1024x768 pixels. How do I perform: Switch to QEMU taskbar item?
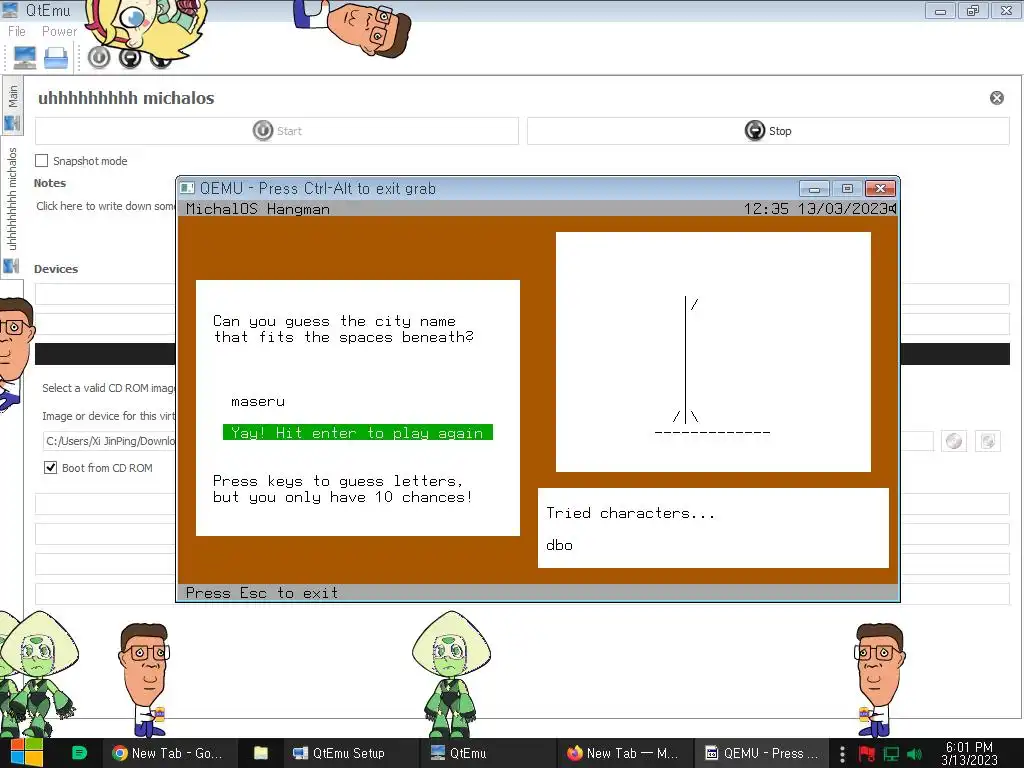[761, 753]
